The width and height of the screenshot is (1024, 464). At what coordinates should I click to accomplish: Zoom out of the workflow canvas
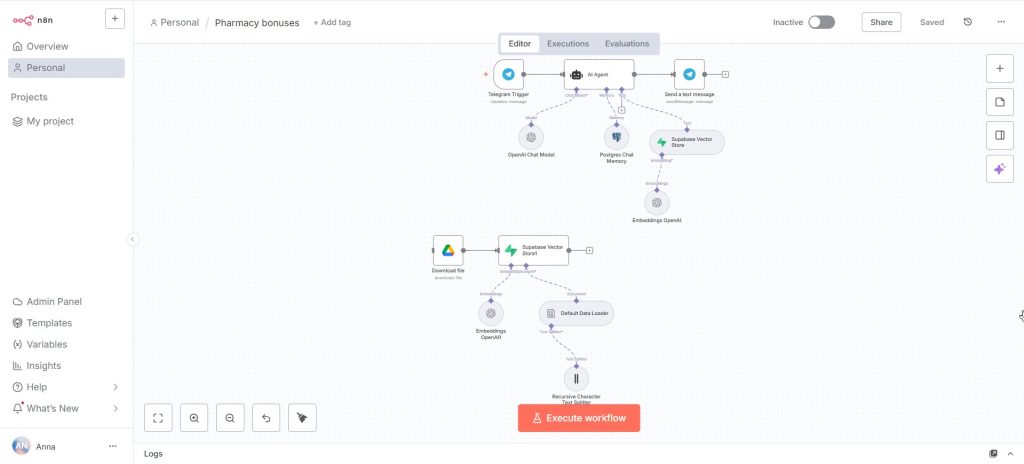coord(230,418)
